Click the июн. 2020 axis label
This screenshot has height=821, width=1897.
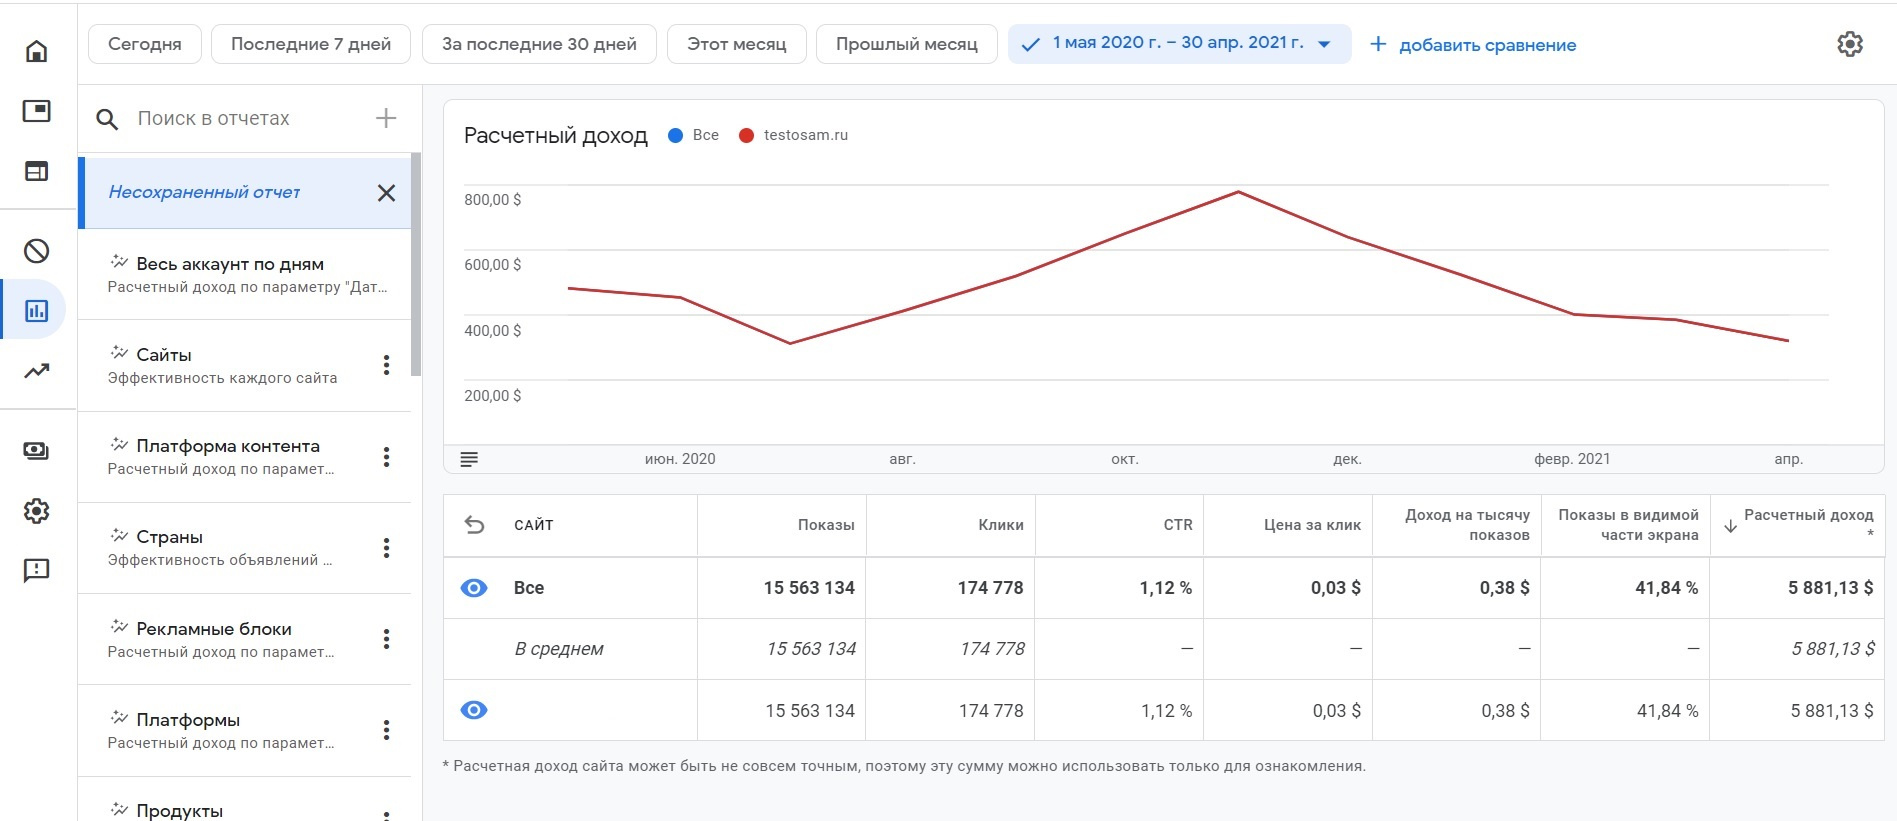(x=680, y=459)
